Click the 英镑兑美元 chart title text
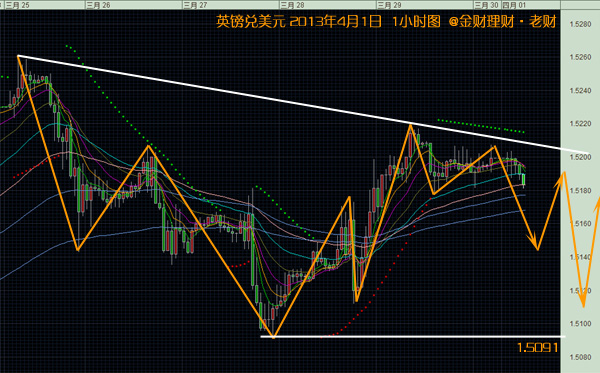600x373 pixels. 251,21
